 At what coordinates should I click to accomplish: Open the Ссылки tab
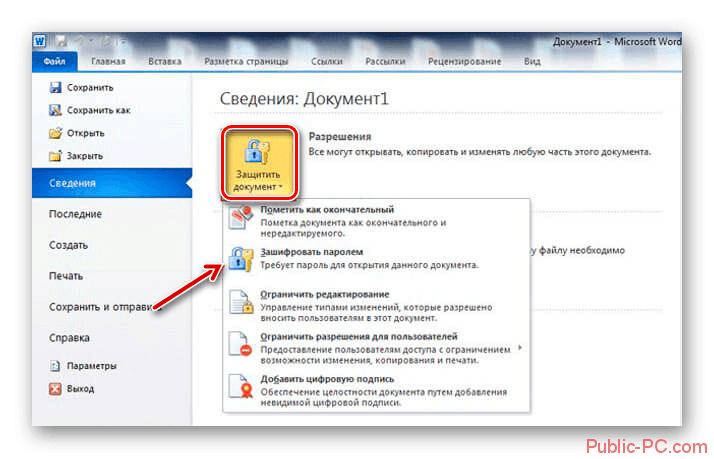pyautogui.click(x=327, y=61)
